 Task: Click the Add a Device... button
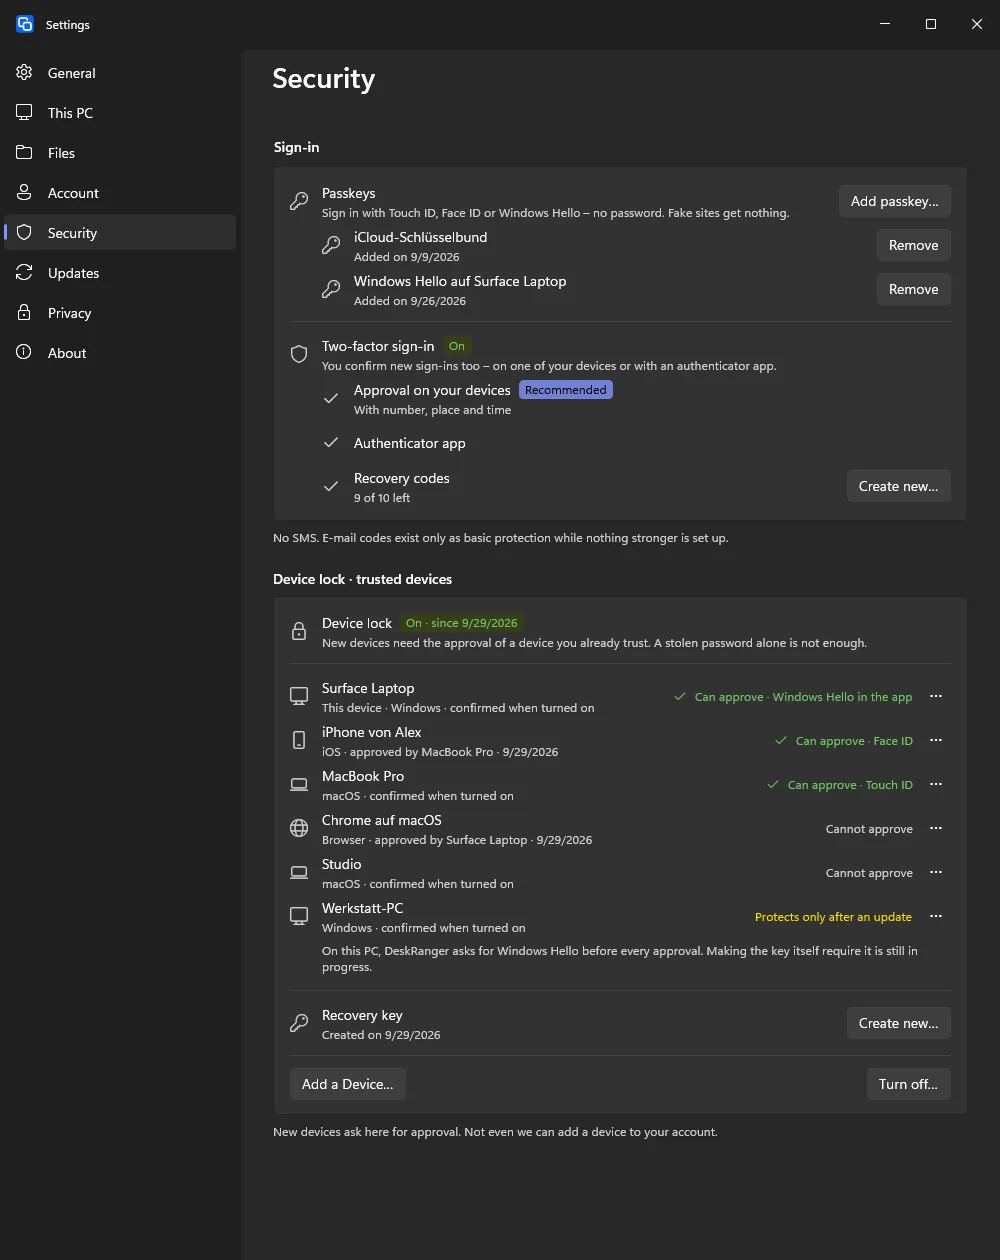coord(347,1084)
